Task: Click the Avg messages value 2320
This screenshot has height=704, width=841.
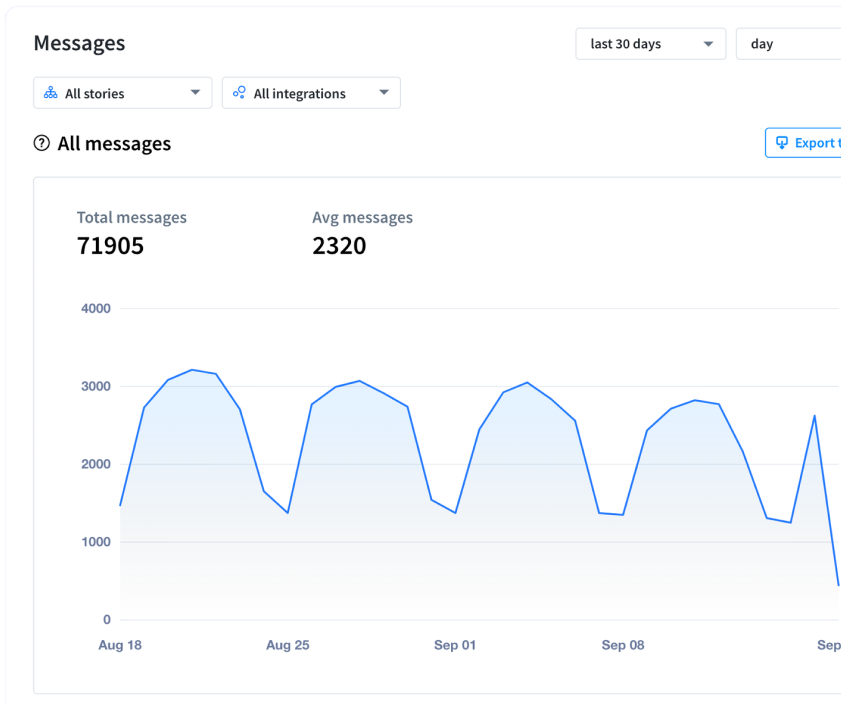Action: [339, 246]
